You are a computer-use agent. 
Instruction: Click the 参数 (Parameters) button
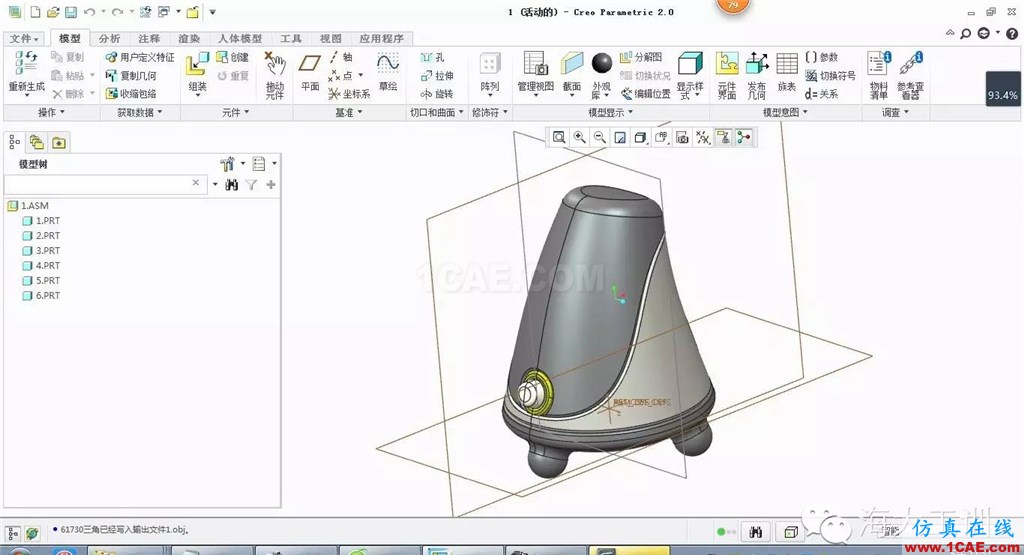[822, 57]
